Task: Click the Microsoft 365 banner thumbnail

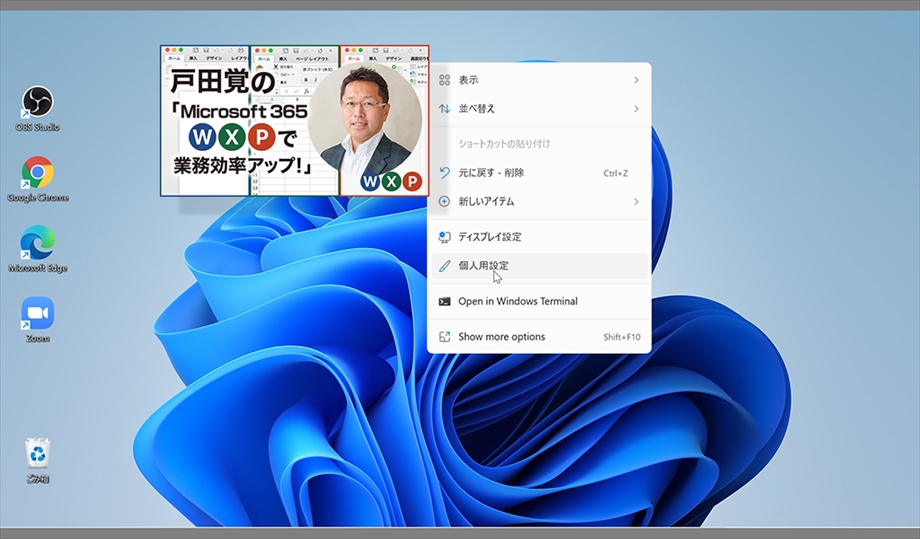Action: pyautogui.click(x=295, y=120)
